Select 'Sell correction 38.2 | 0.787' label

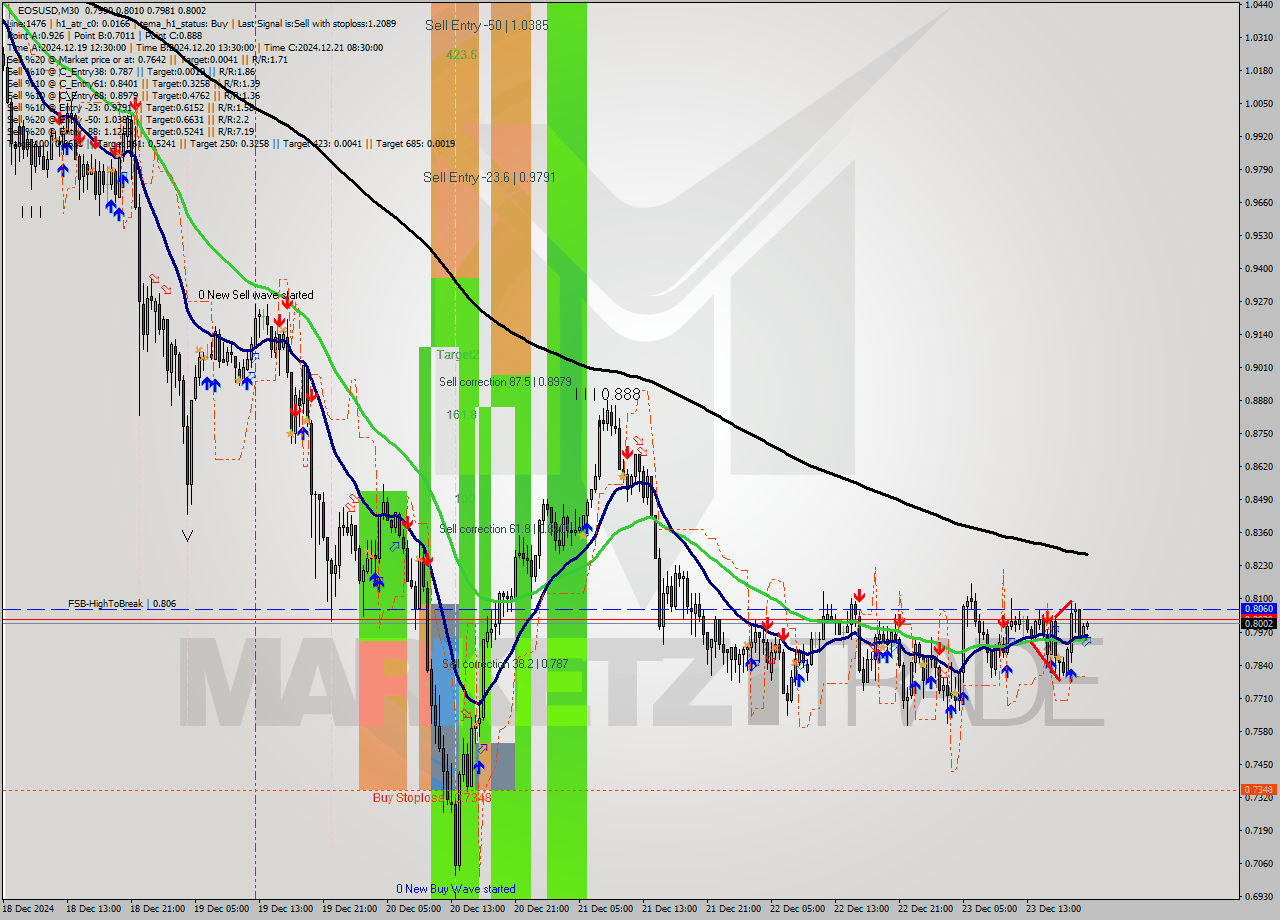505,664
